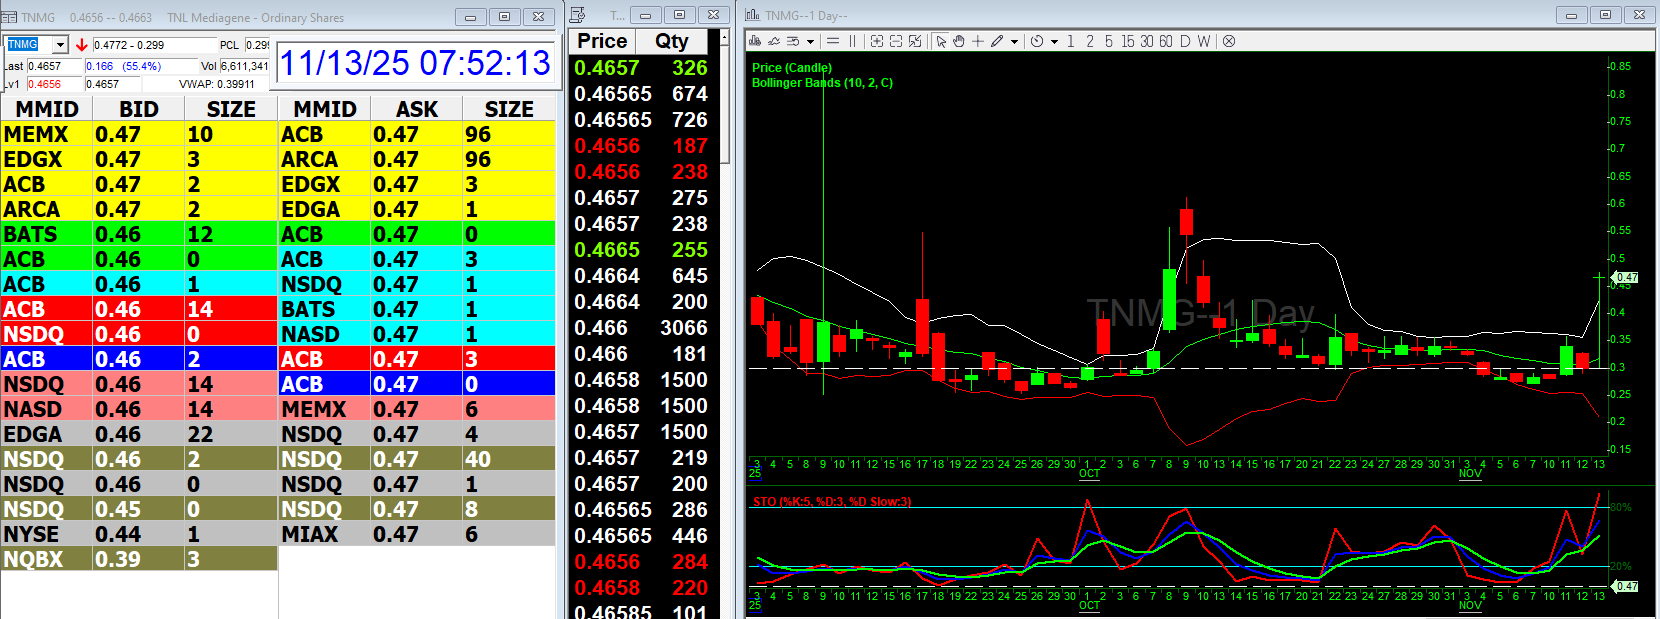Click the chart type candlestick icon
The image size is (1660, 619).
755,41
